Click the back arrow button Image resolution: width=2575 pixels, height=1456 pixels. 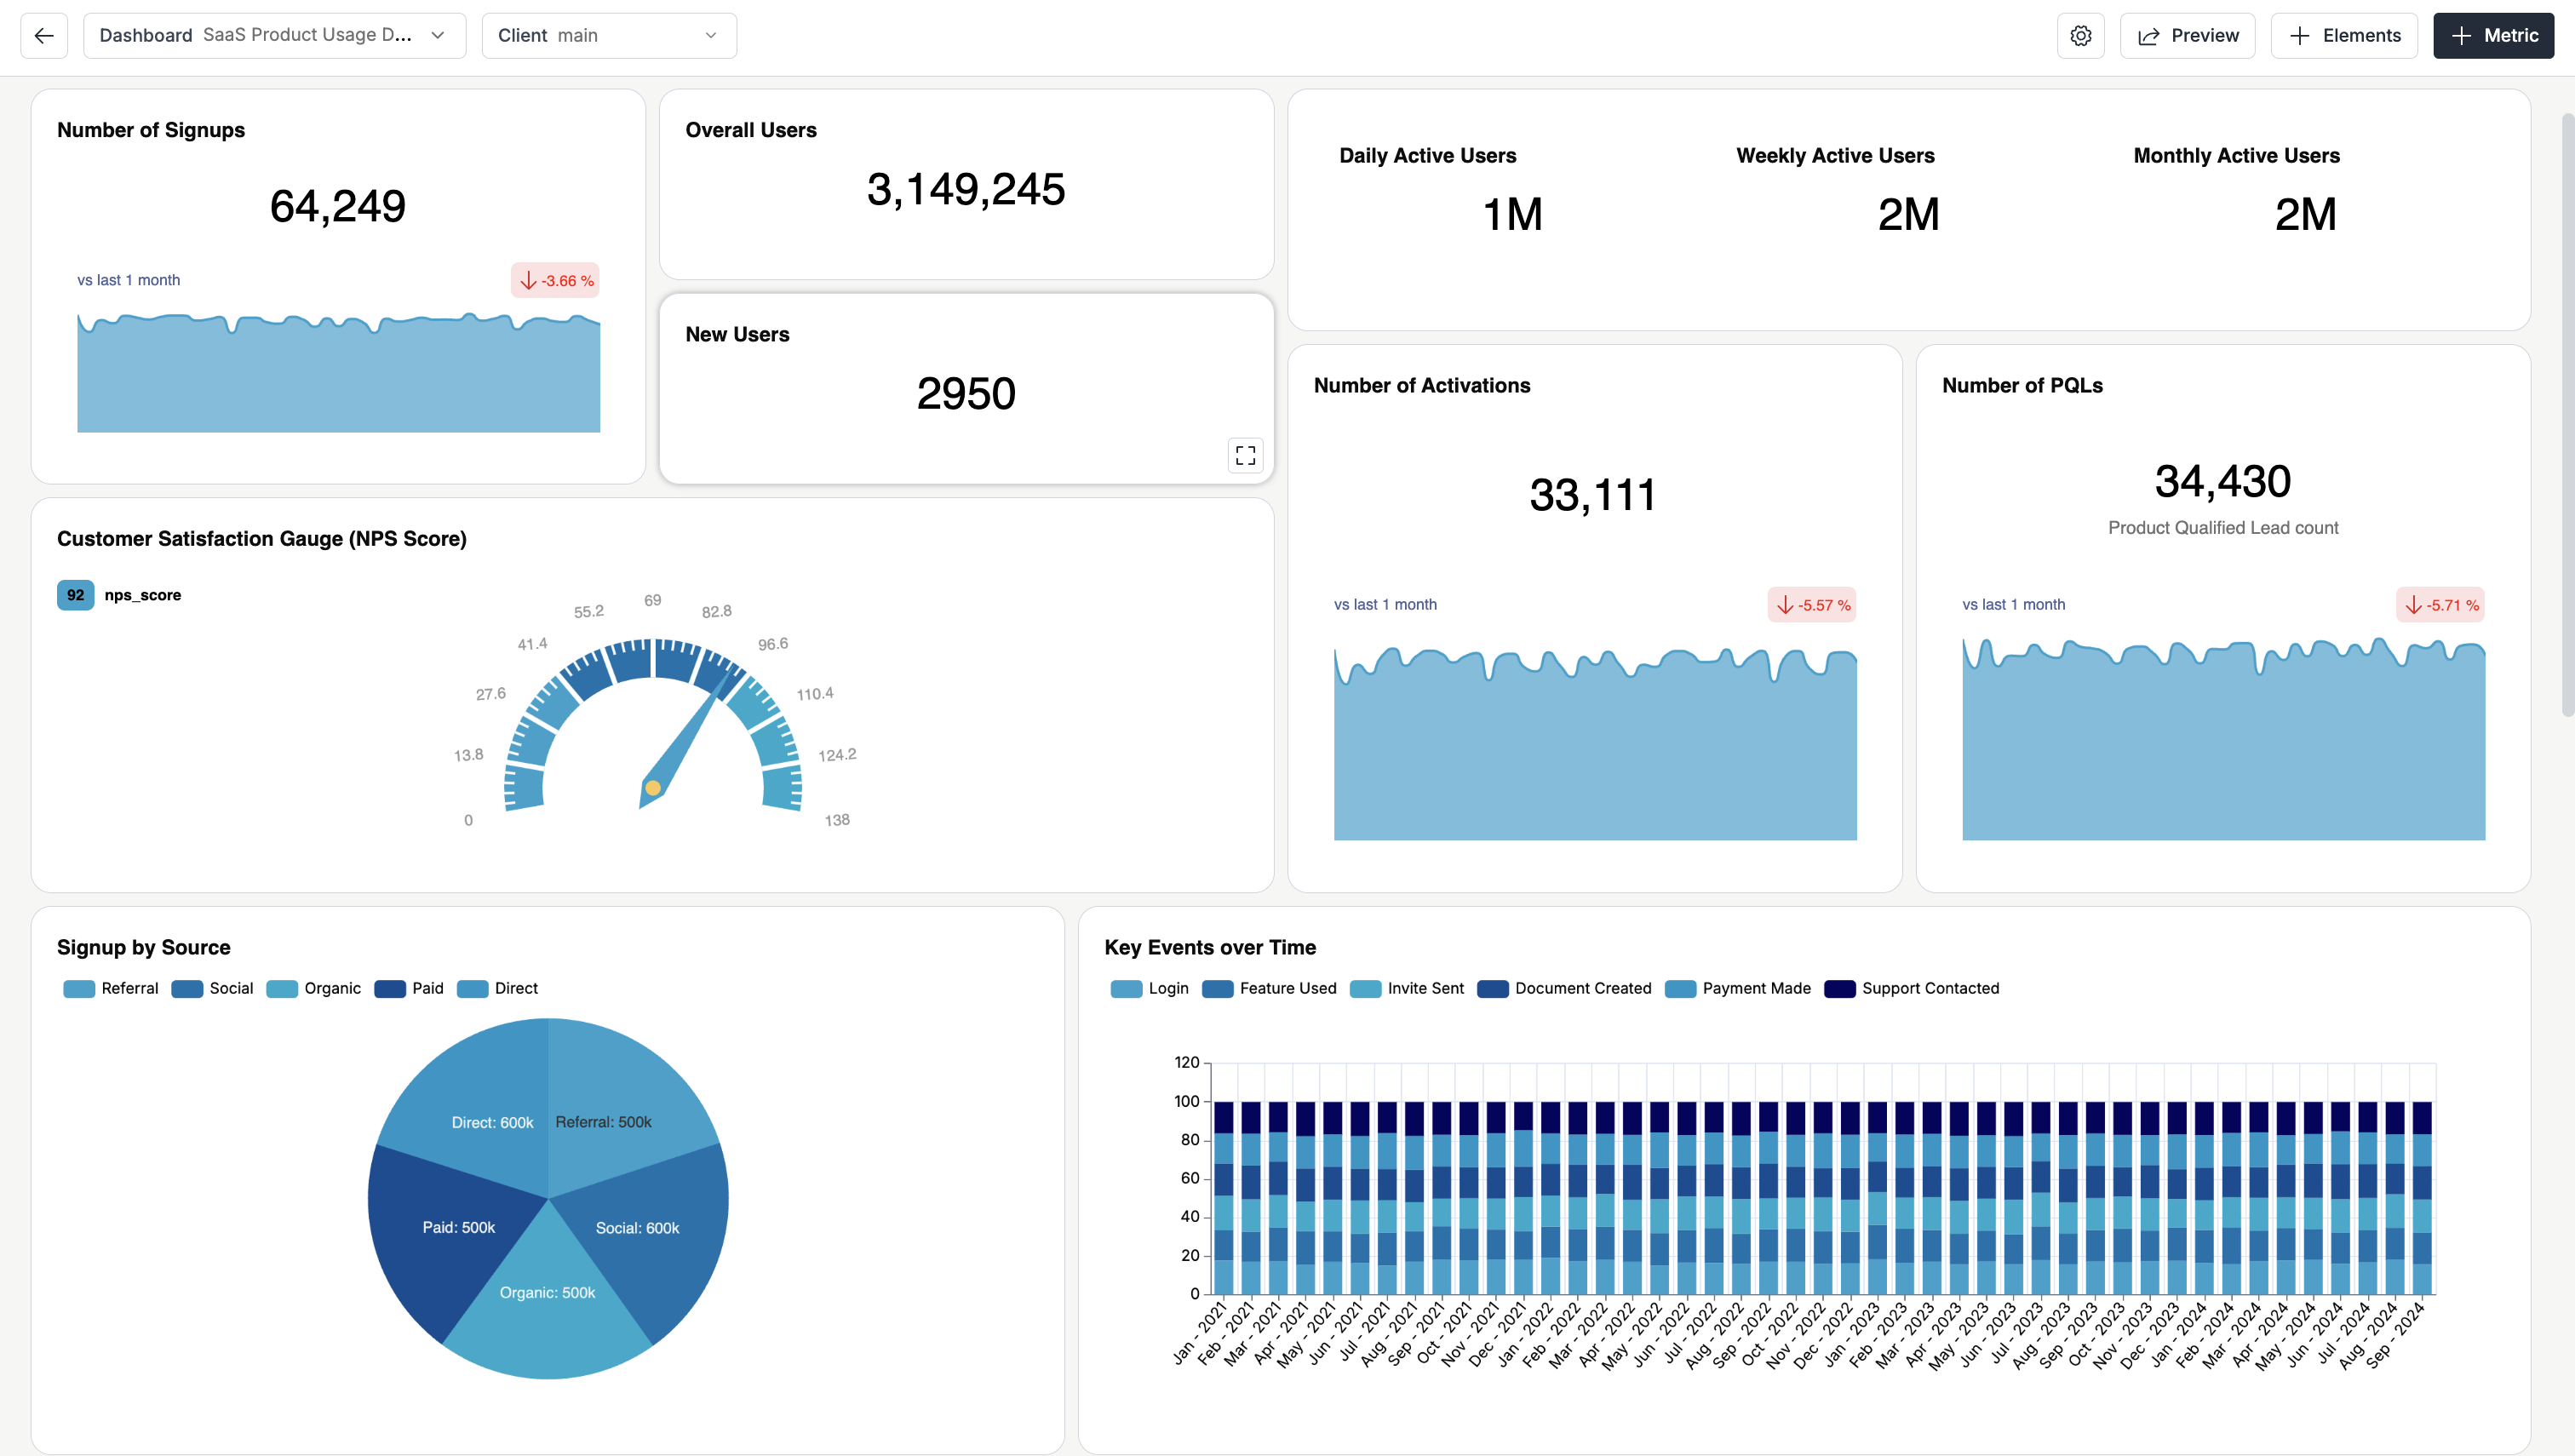(44, 36)
